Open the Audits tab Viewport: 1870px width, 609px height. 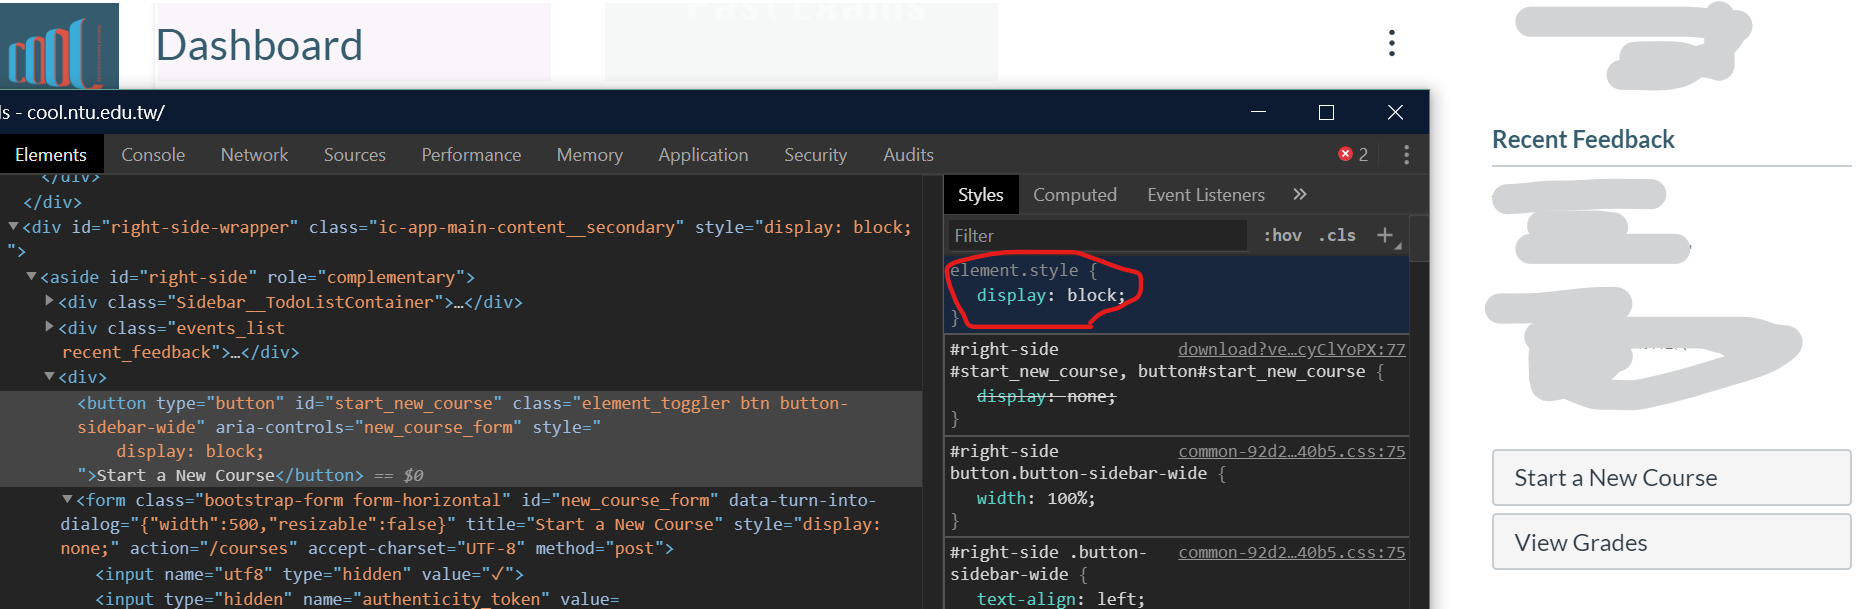pyautogui.click(x=908, y=155)
